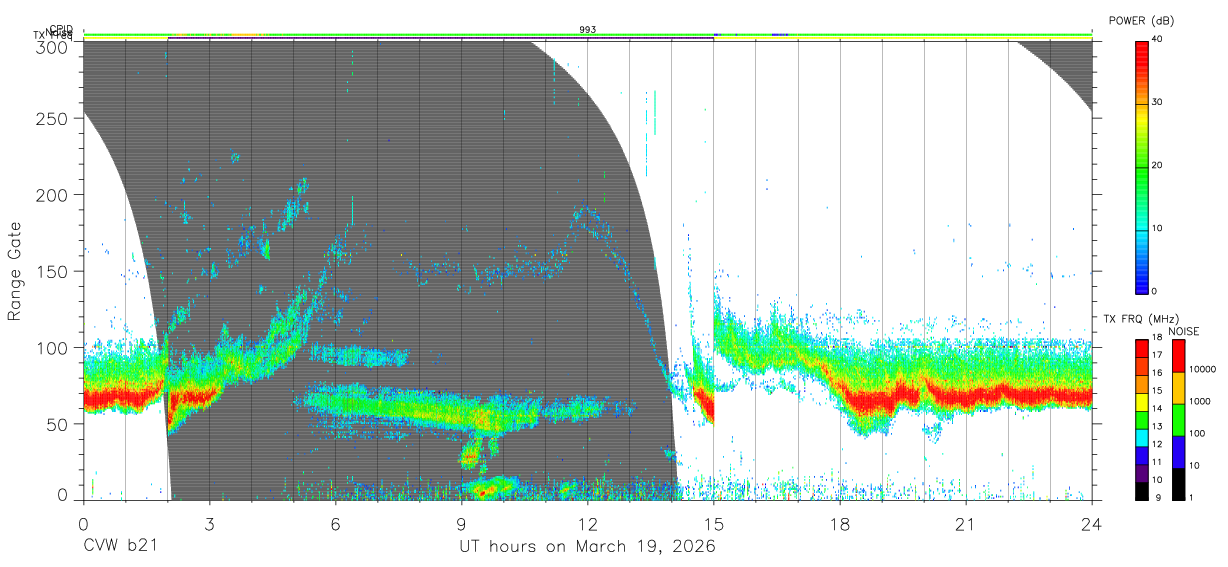Select the orange swatch in NOISE legend
The image size is (1228, 567).
[1178, 388]
